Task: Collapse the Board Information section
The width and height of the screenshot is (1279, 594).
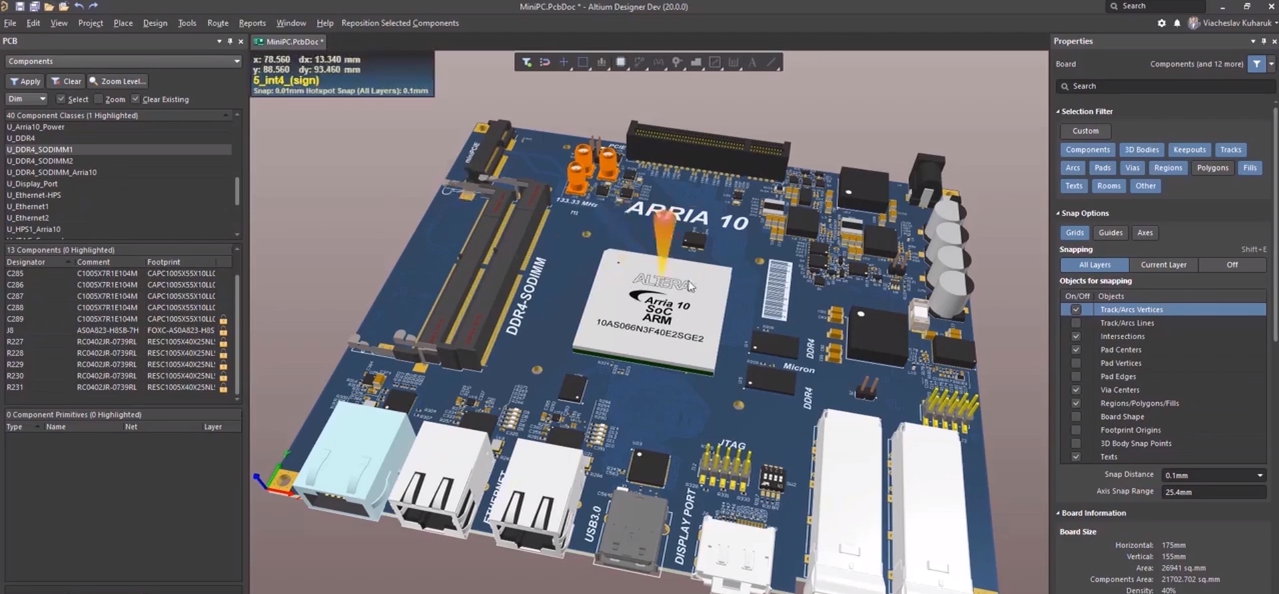Action: pos(1058,513)
